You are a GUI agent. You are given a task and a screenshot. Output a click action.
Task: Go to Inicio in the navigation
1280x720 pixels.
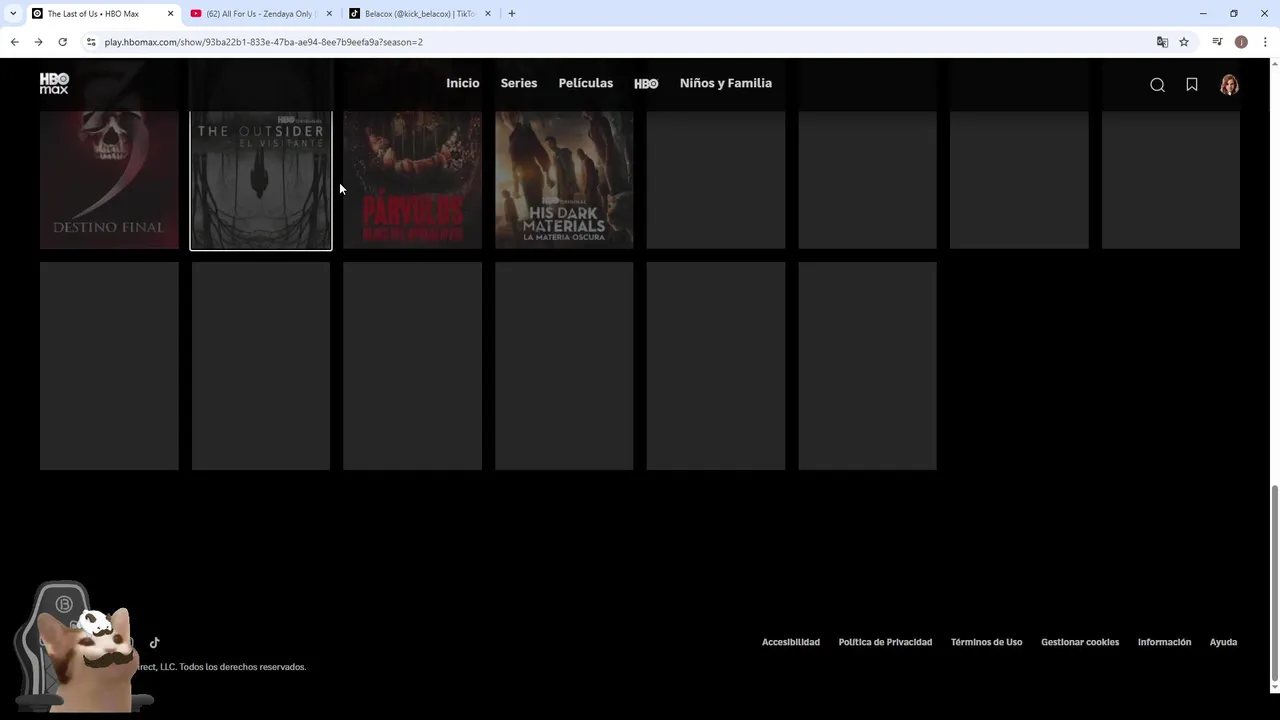point(463,83)
